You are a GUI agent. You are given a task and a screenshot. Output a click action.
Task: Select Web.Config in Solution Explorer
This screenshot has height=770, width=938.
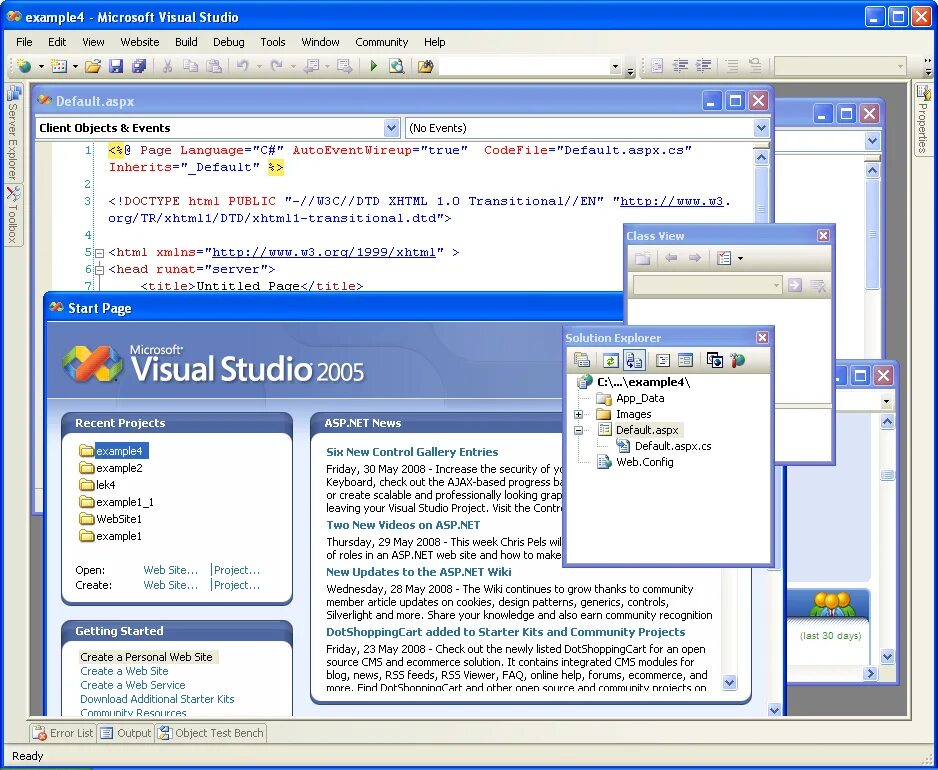[x=644, y=462]
